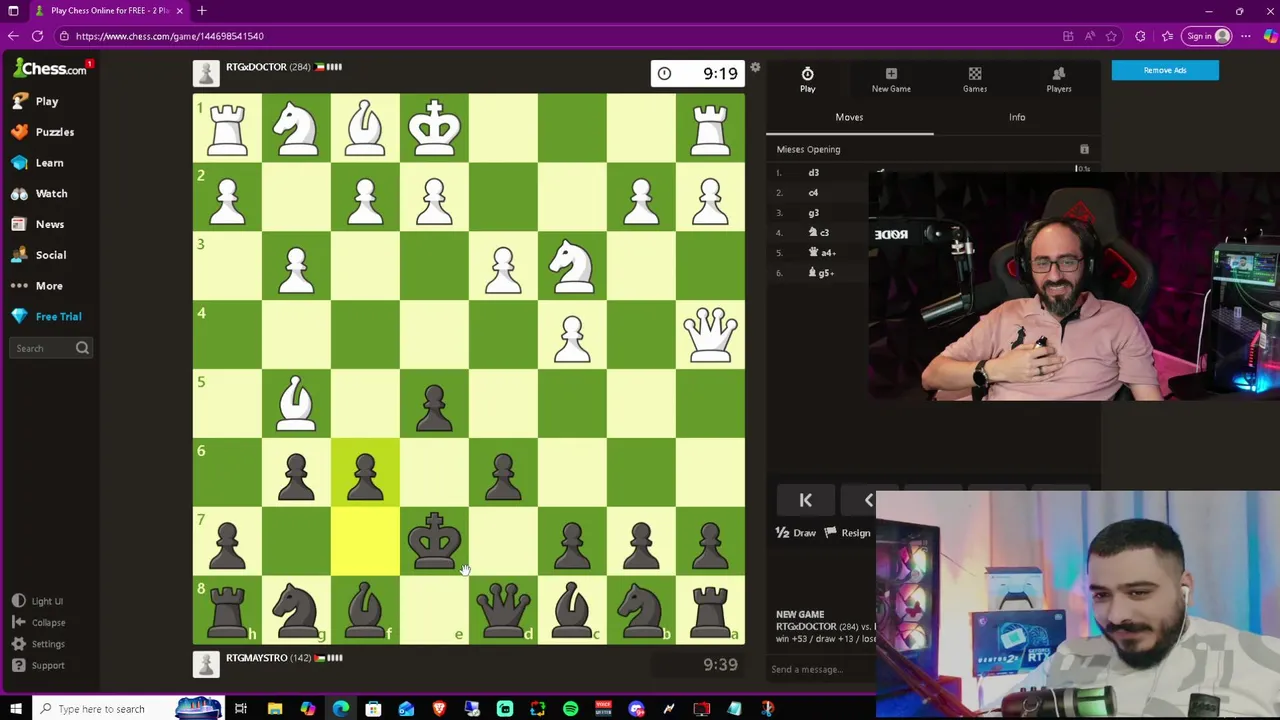This screenshot has width=1280, height=720.
Task: Select move 3 g3 in the move list
Action: click(813, 212)
